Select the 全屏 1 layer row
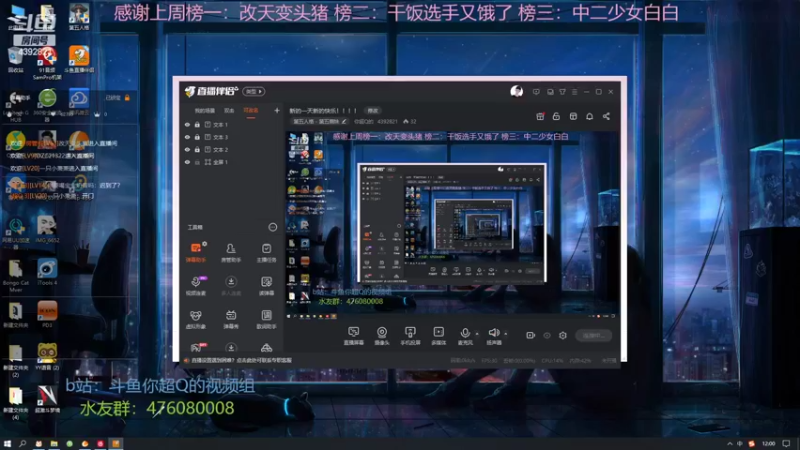 232,162
